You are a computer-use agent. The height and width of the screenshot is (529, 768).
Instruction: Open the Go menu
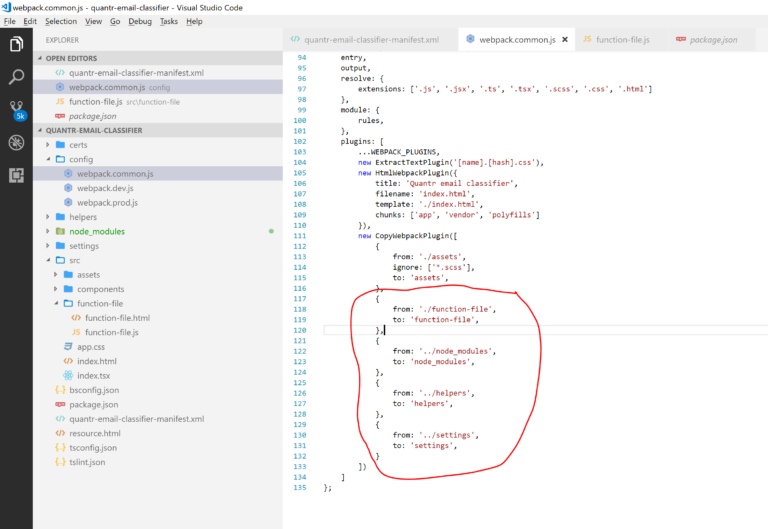[x=115, y=21]
